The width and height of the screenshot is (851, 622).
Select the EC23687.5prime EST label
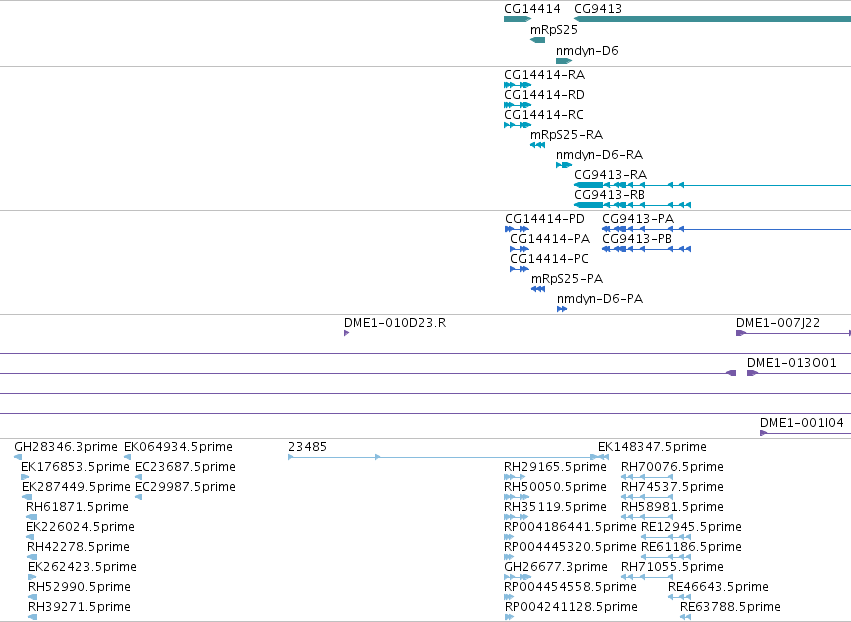click(186, 467)
